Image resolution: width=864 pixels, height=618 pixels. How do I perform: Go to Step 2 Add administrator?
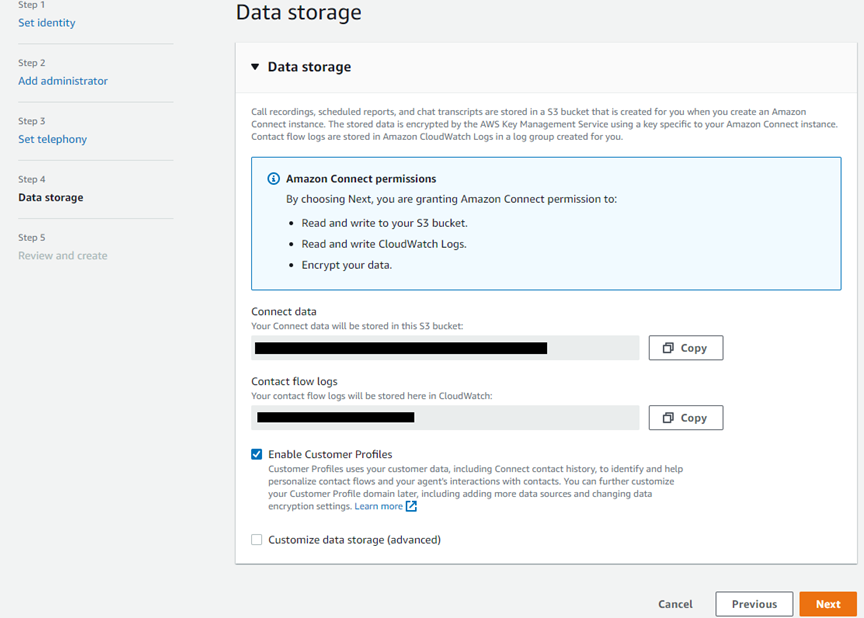click(x=63, y=81)
